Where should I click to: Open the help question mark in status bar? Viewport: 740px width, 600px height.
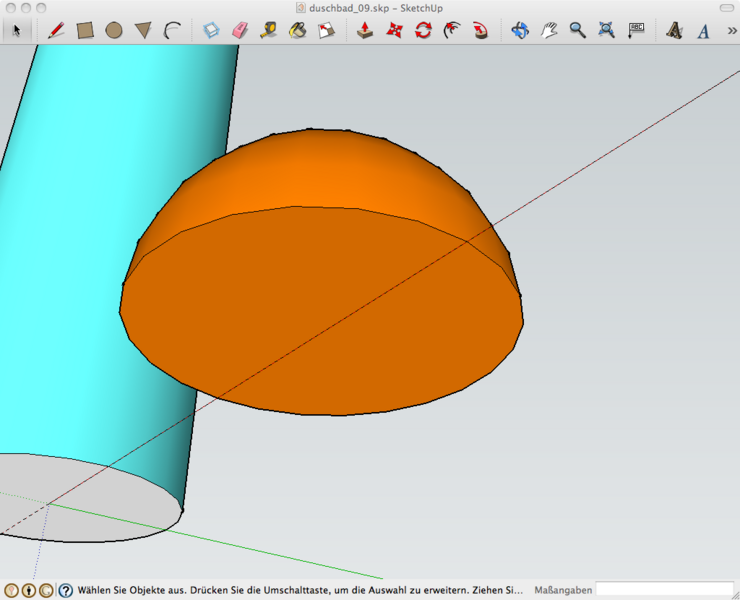[66, 590]
